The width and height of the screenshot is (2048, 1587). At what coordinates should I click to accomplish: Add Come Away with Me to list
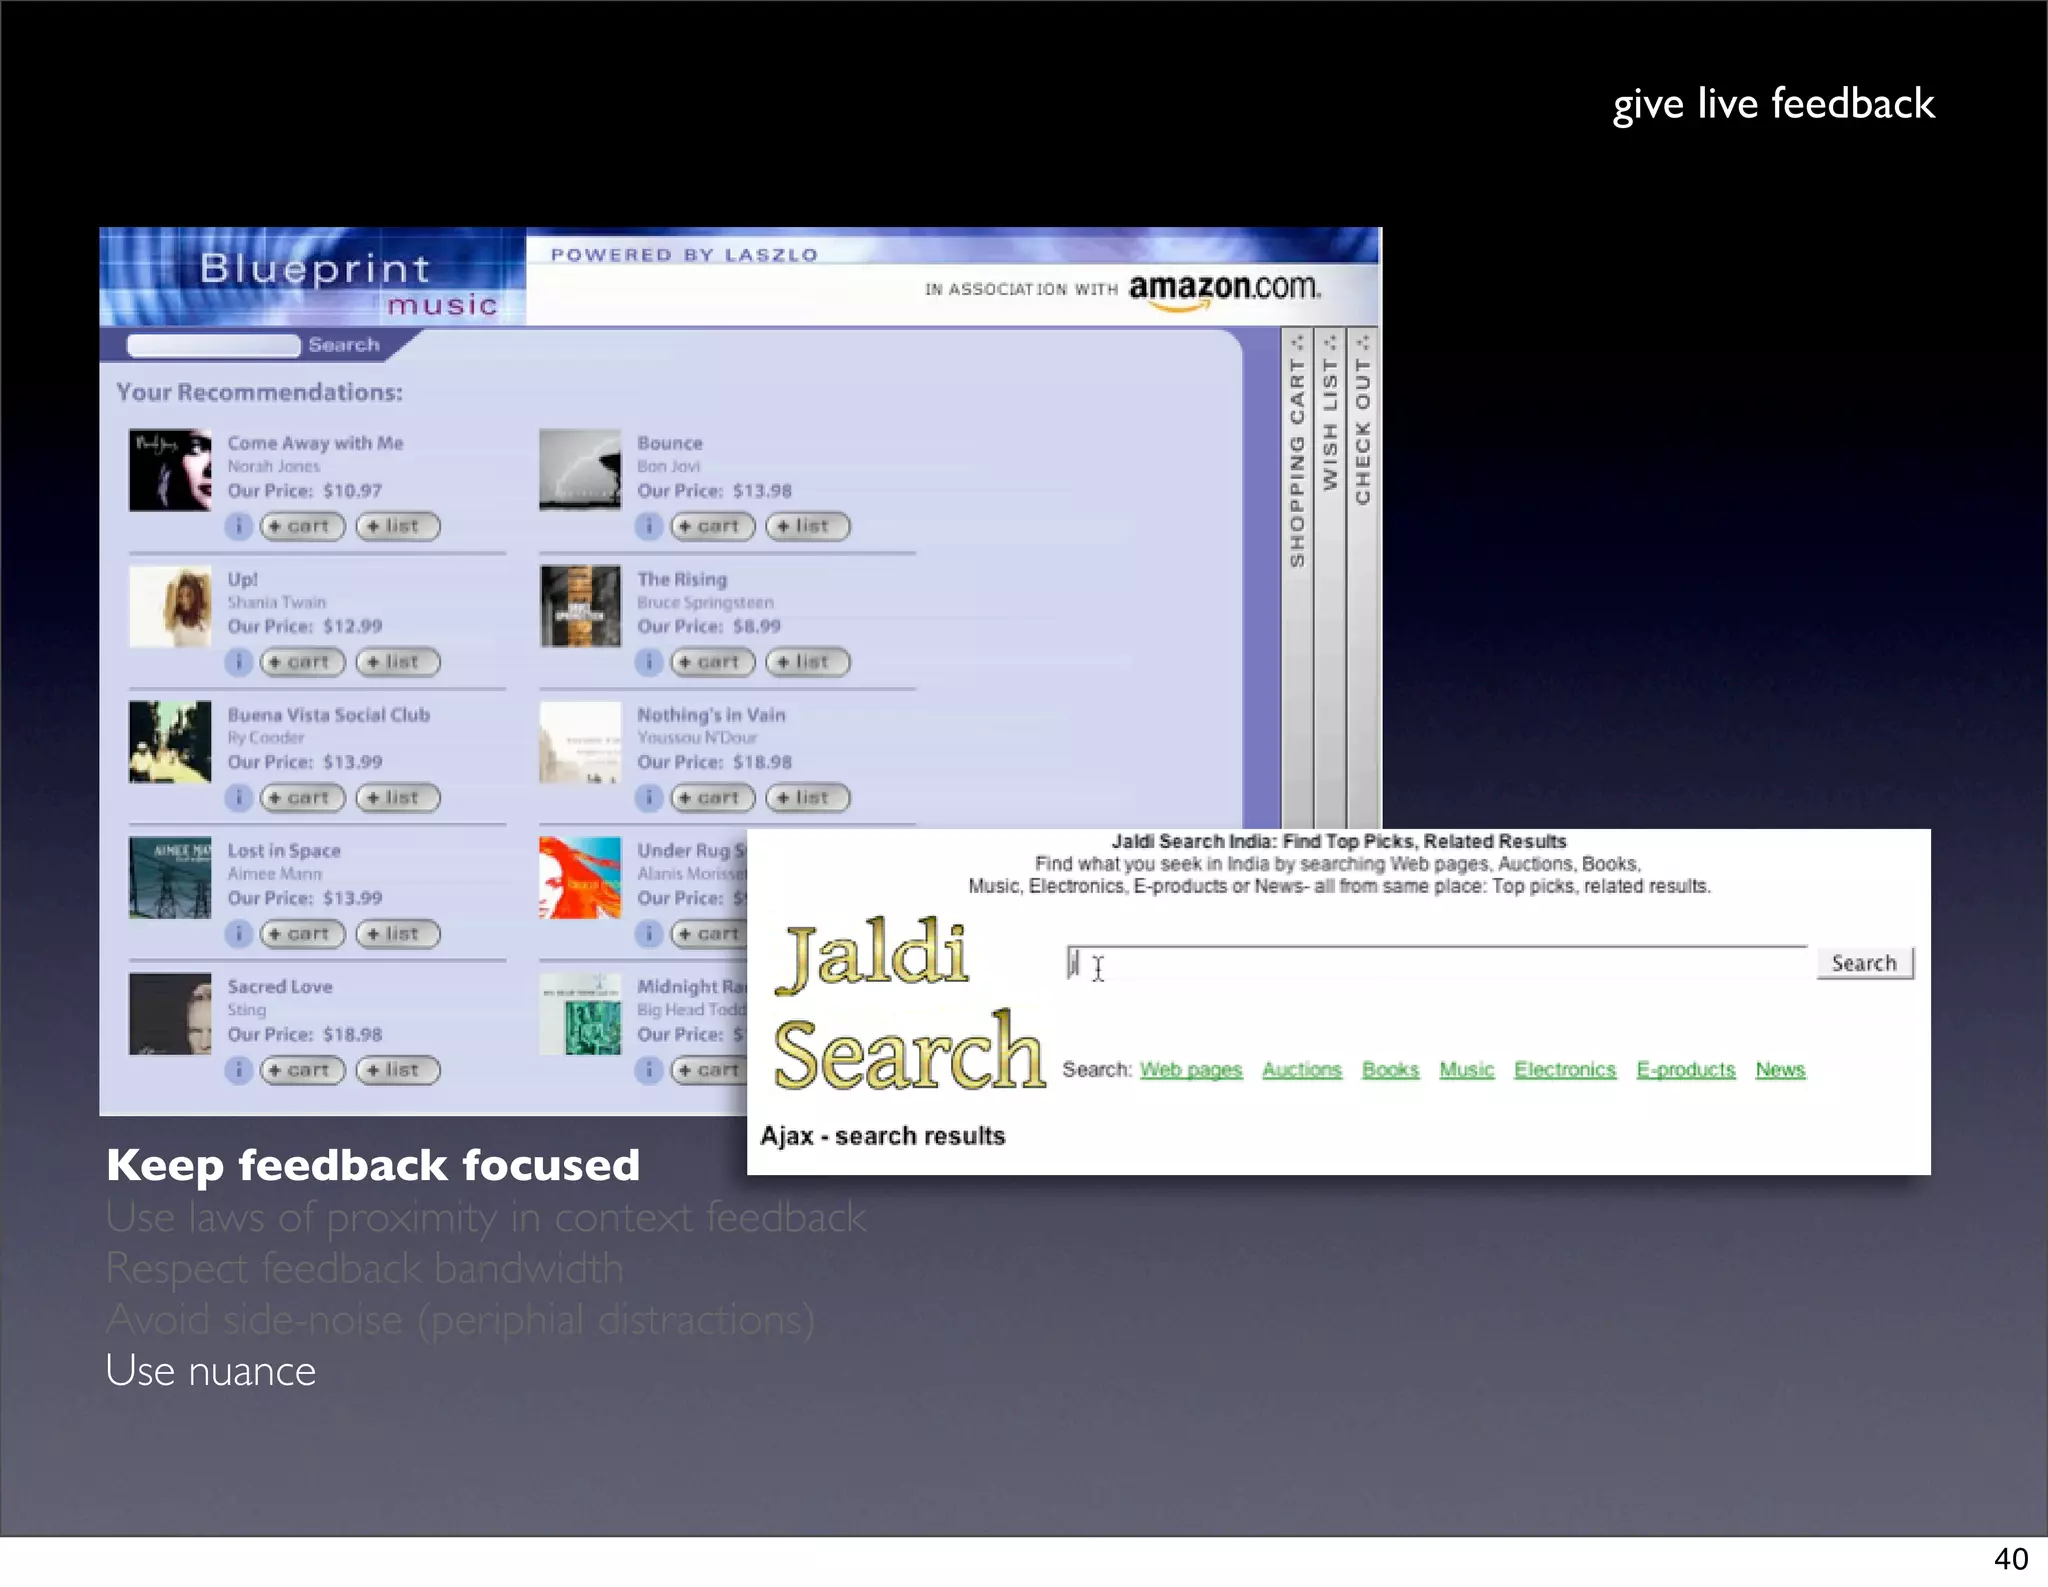[398, 526]
